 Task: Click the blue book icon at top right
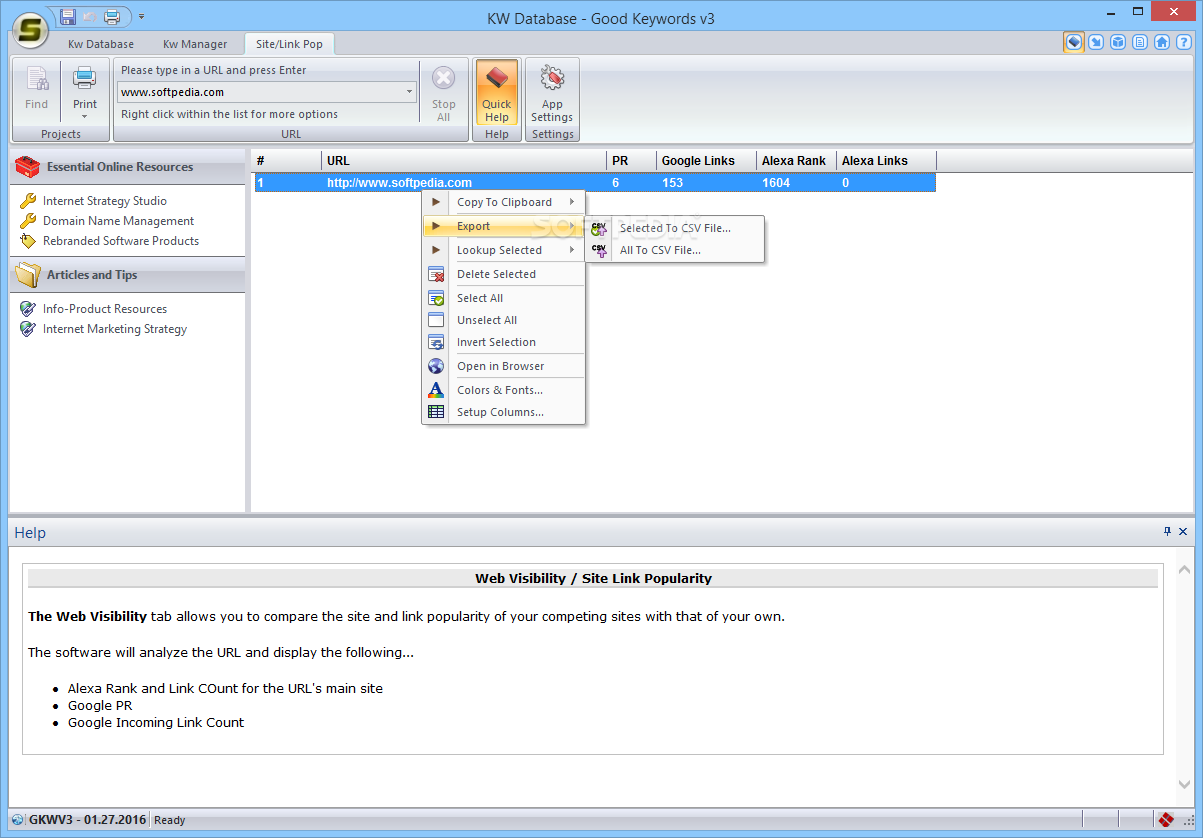coord(1073,42)
